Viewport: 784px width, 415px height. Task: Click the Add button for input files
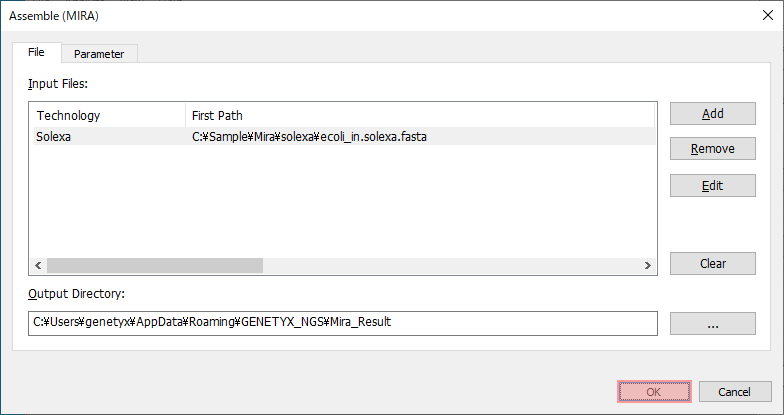pos(712,114)
